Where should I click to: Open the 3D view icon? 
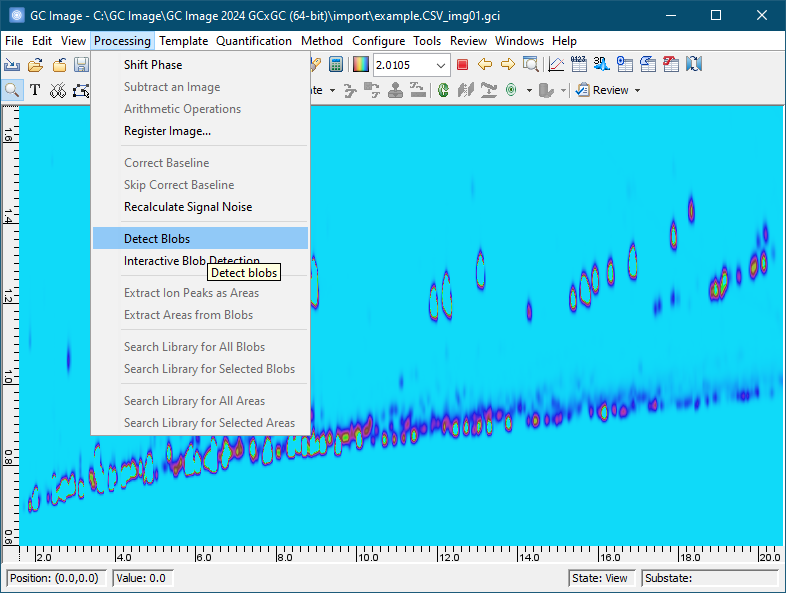[601, 65]
